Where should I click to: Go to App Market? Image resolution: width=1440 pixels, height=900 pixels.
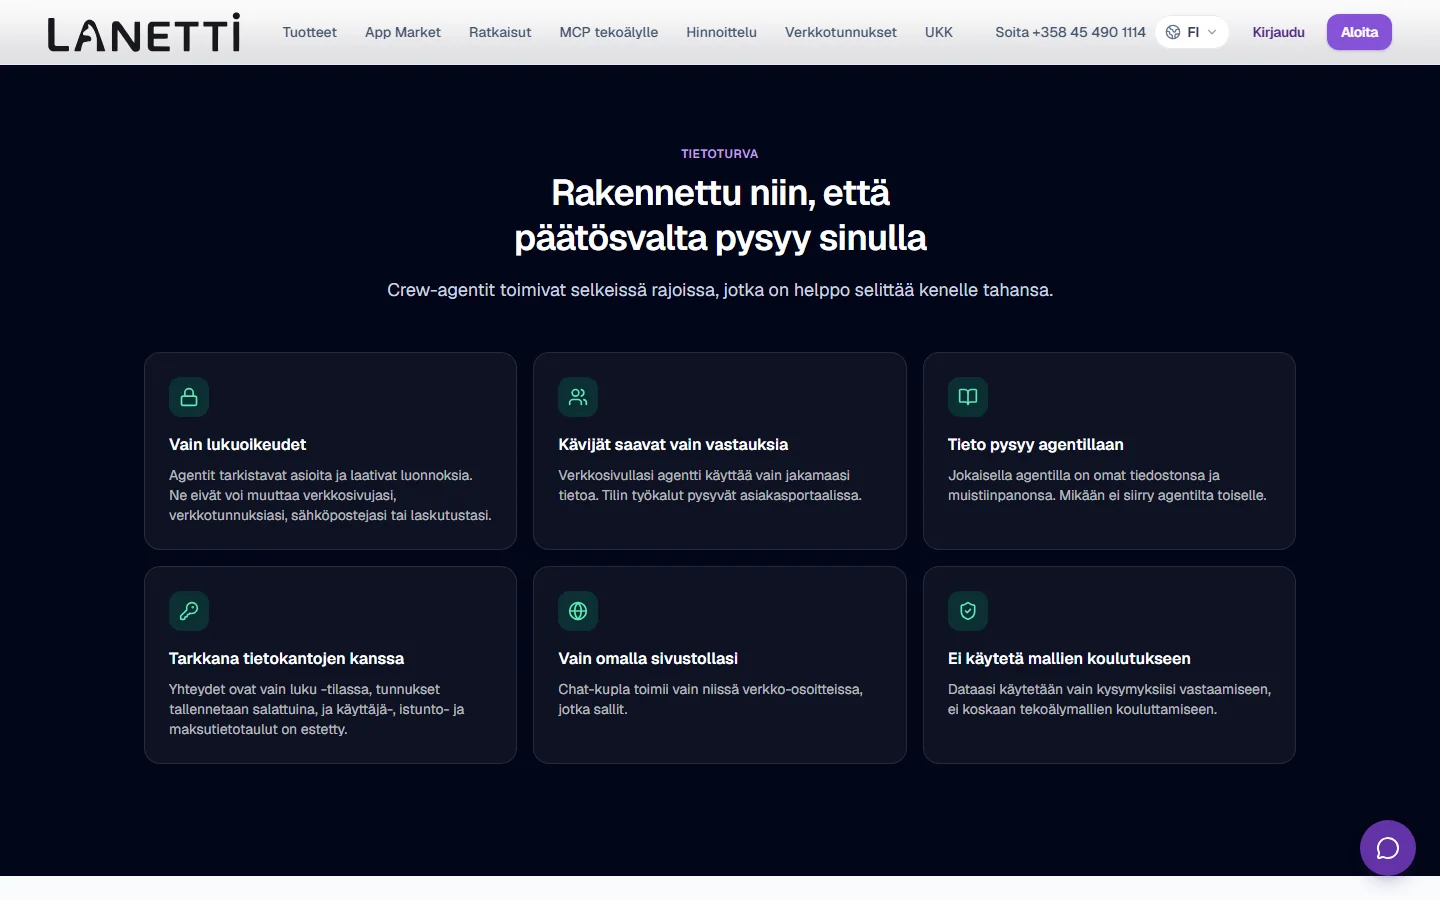coord(403,32)
